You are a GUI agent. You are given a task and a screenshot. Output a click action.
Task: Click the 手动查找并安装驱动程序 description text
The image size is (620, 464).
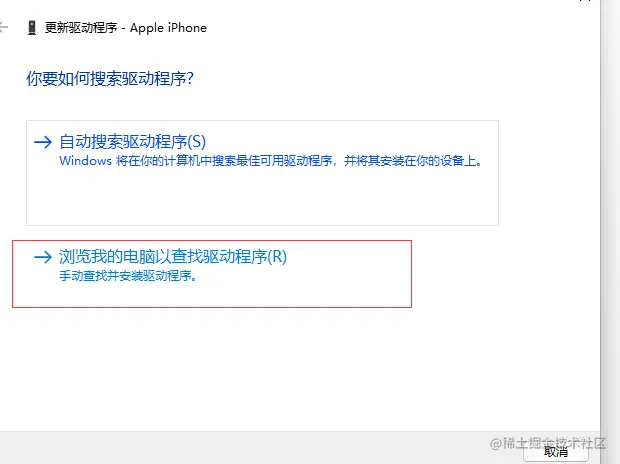[128, 276]
